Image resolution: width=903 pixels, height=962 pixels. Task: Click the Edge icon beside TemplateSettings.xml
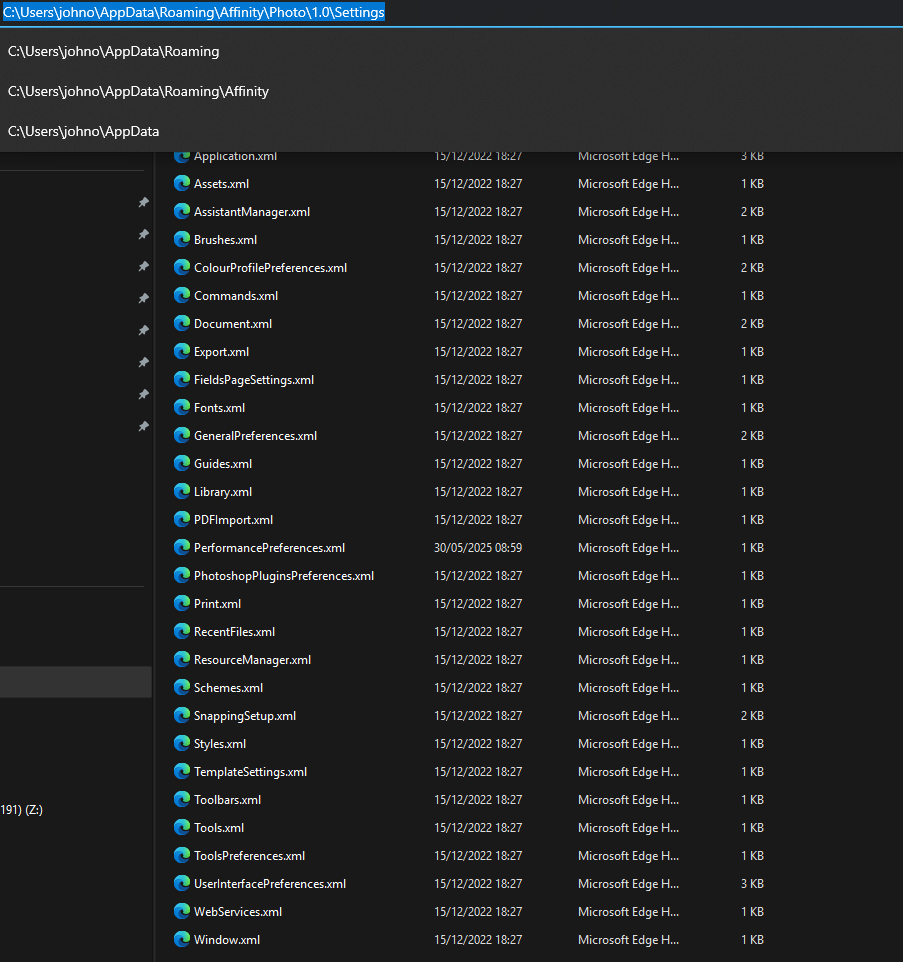pyautogui.click(x=182, y=771)
